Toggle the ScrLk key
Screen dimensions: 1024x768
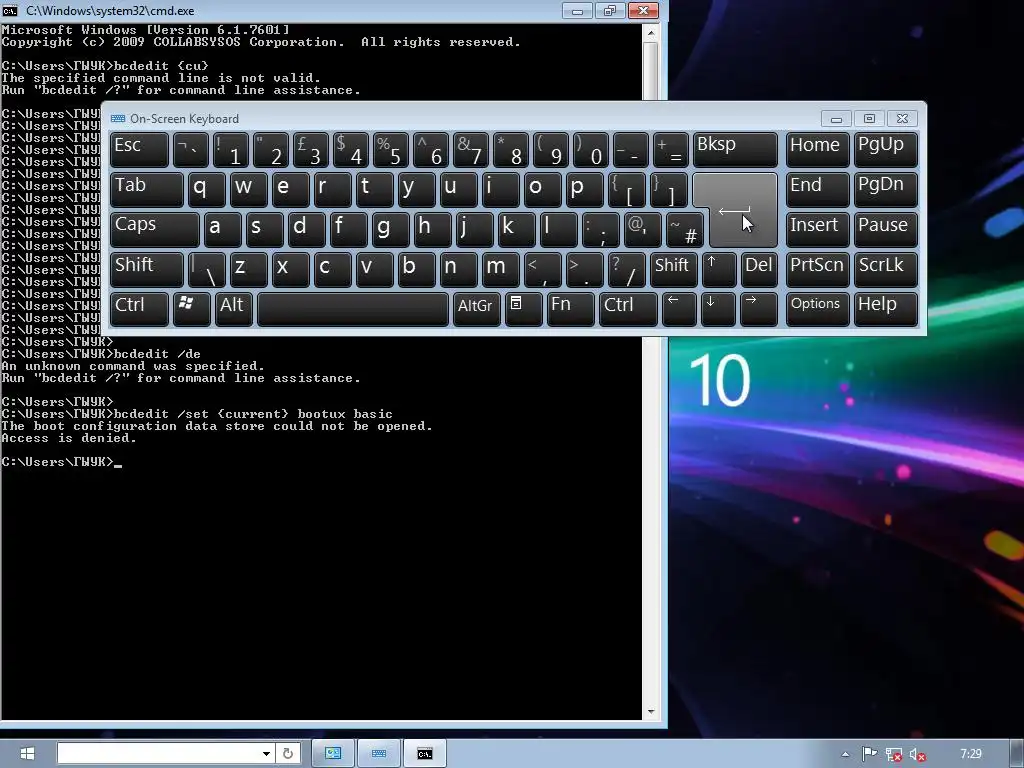pyautogui.click(x=886, y=270)
